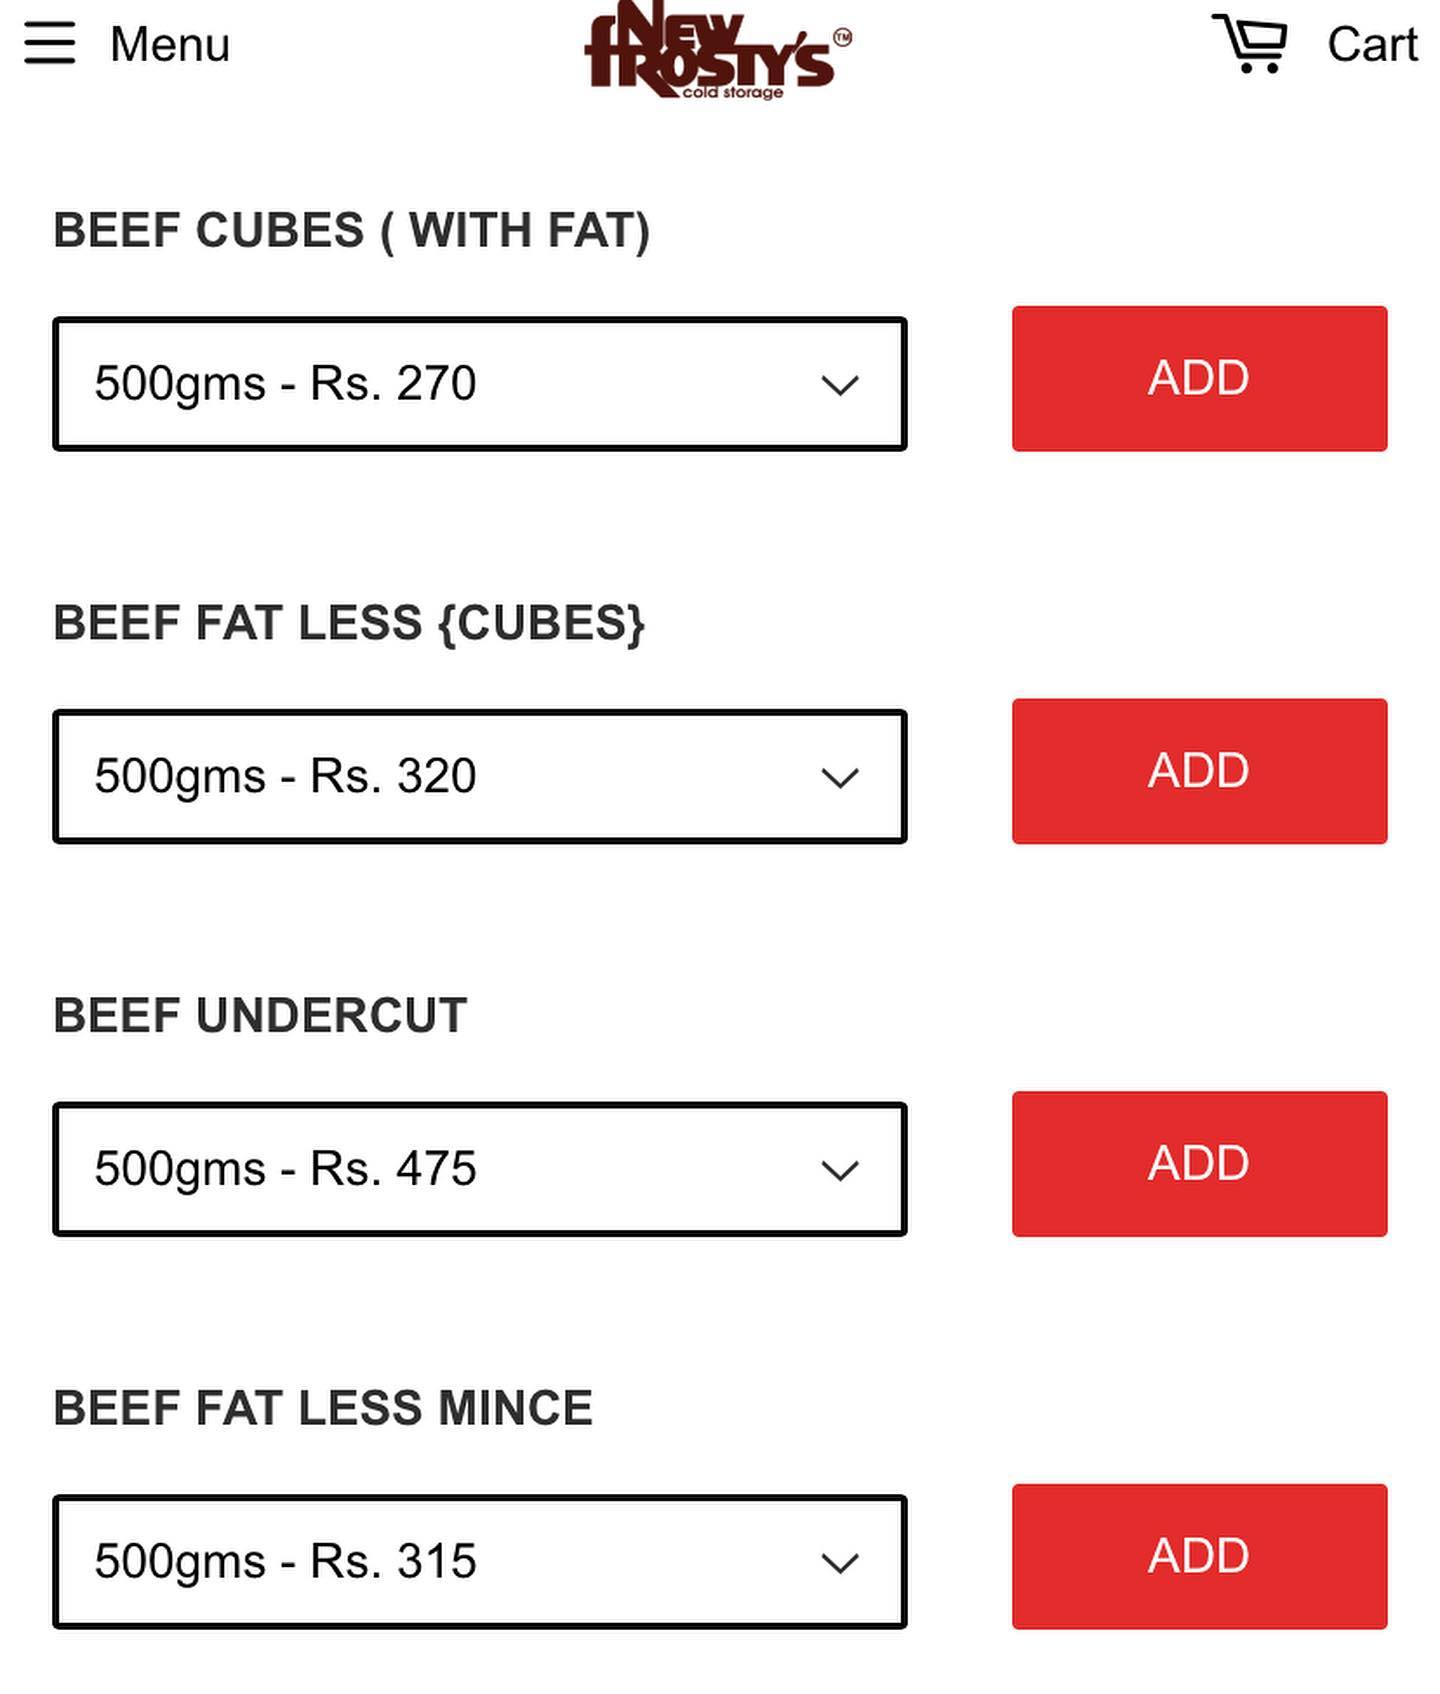Add Beef Cubes (With Fat) to cart
The image size is (1440, 1694).
[x=1199, y=379]
